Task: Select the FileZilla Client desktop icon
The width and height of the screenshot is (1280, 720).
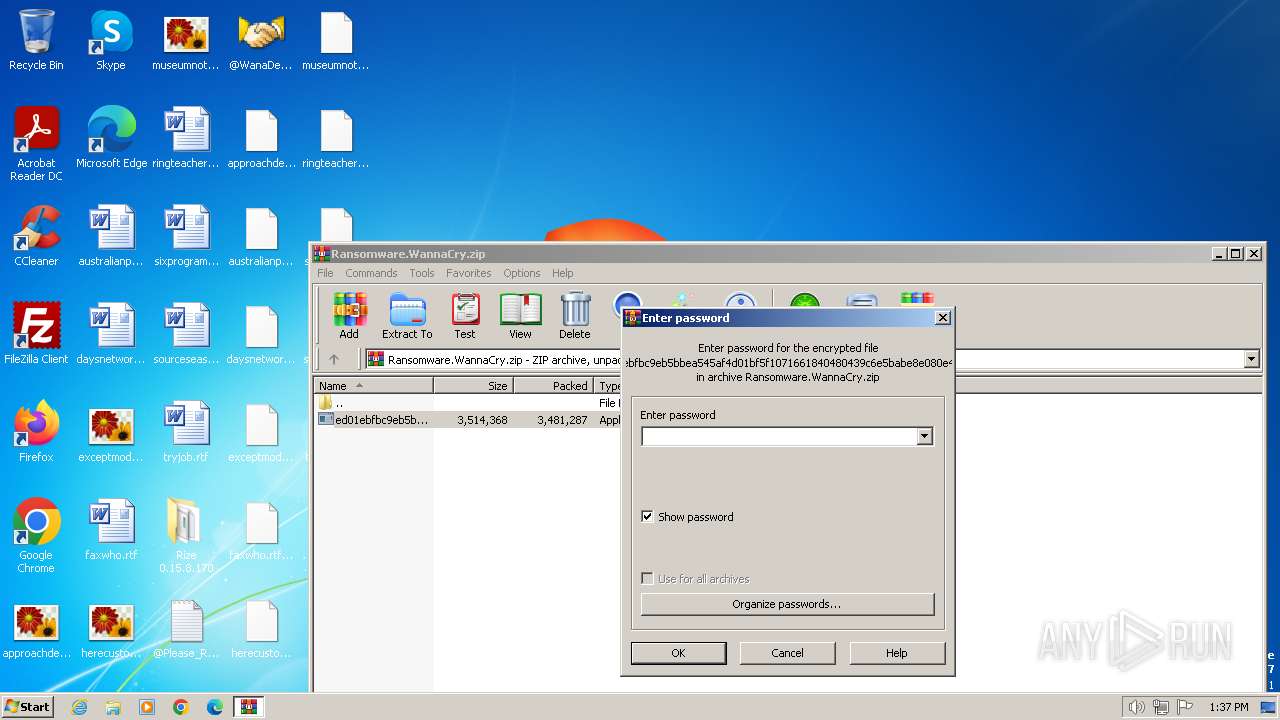Action: [36, 335]
